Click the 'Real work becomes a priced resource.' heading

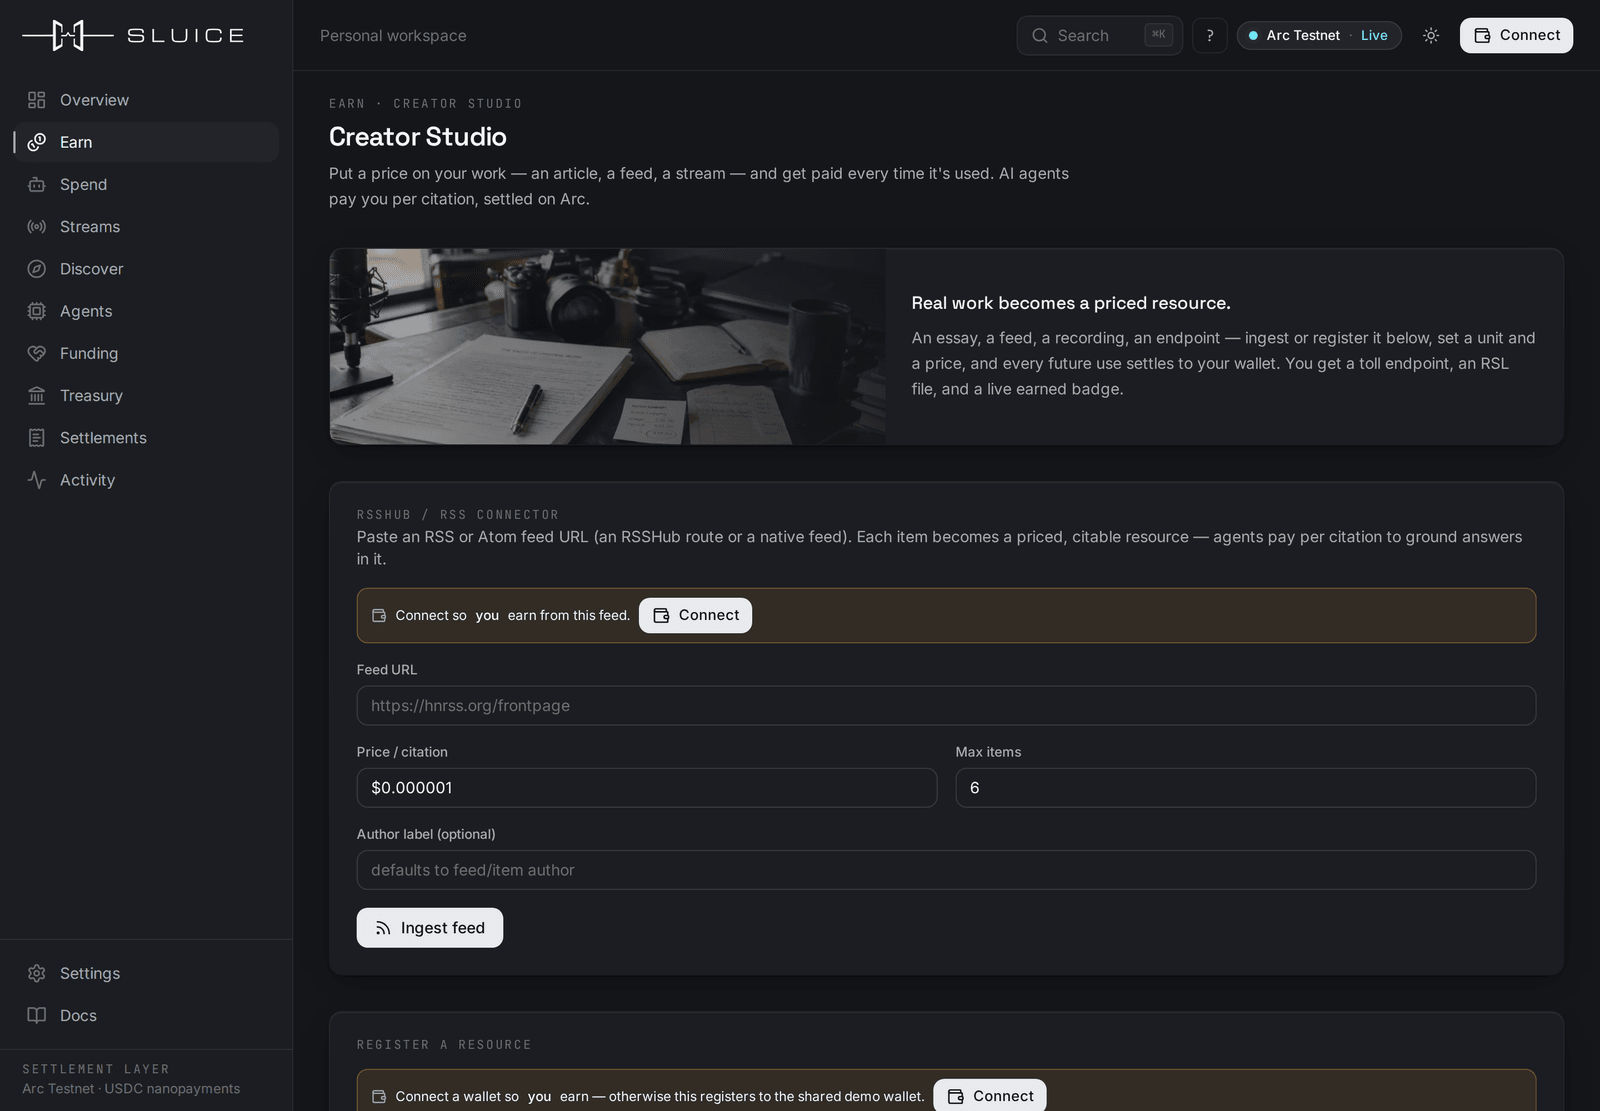[1071, 303]
